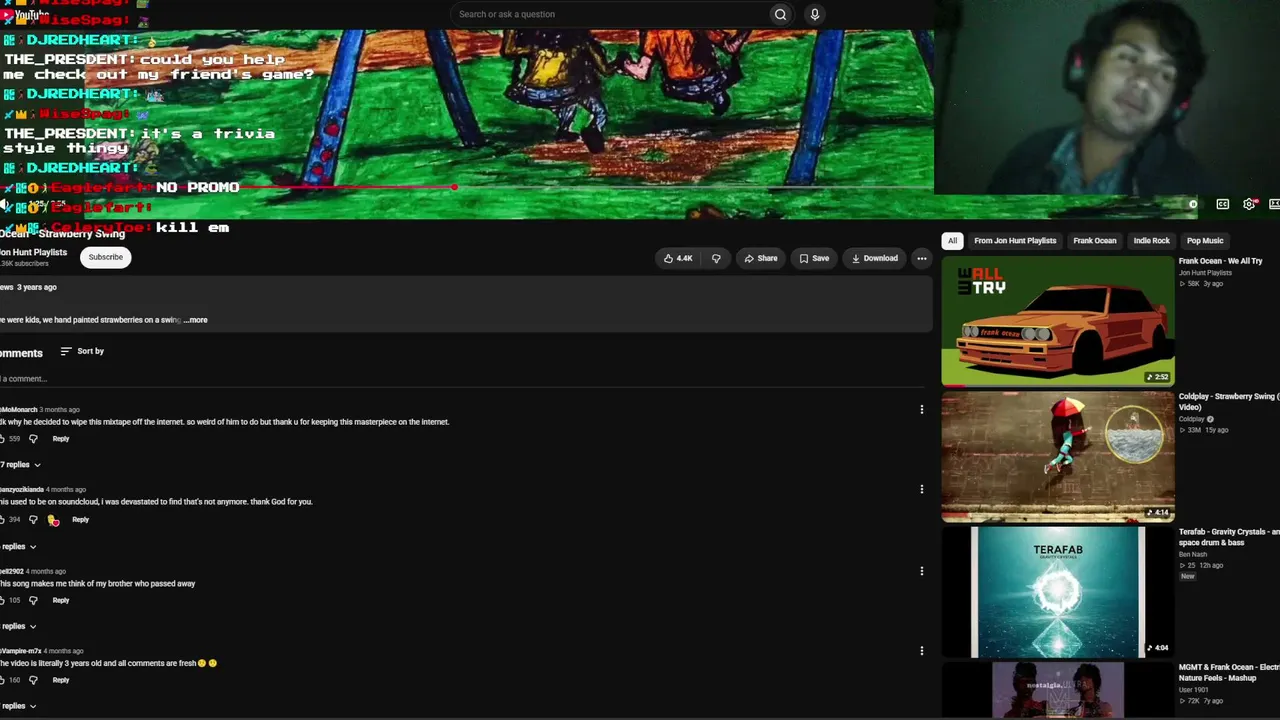Expand replies under the brother comment
This screenshot has width=1280, height=720.
18,627
